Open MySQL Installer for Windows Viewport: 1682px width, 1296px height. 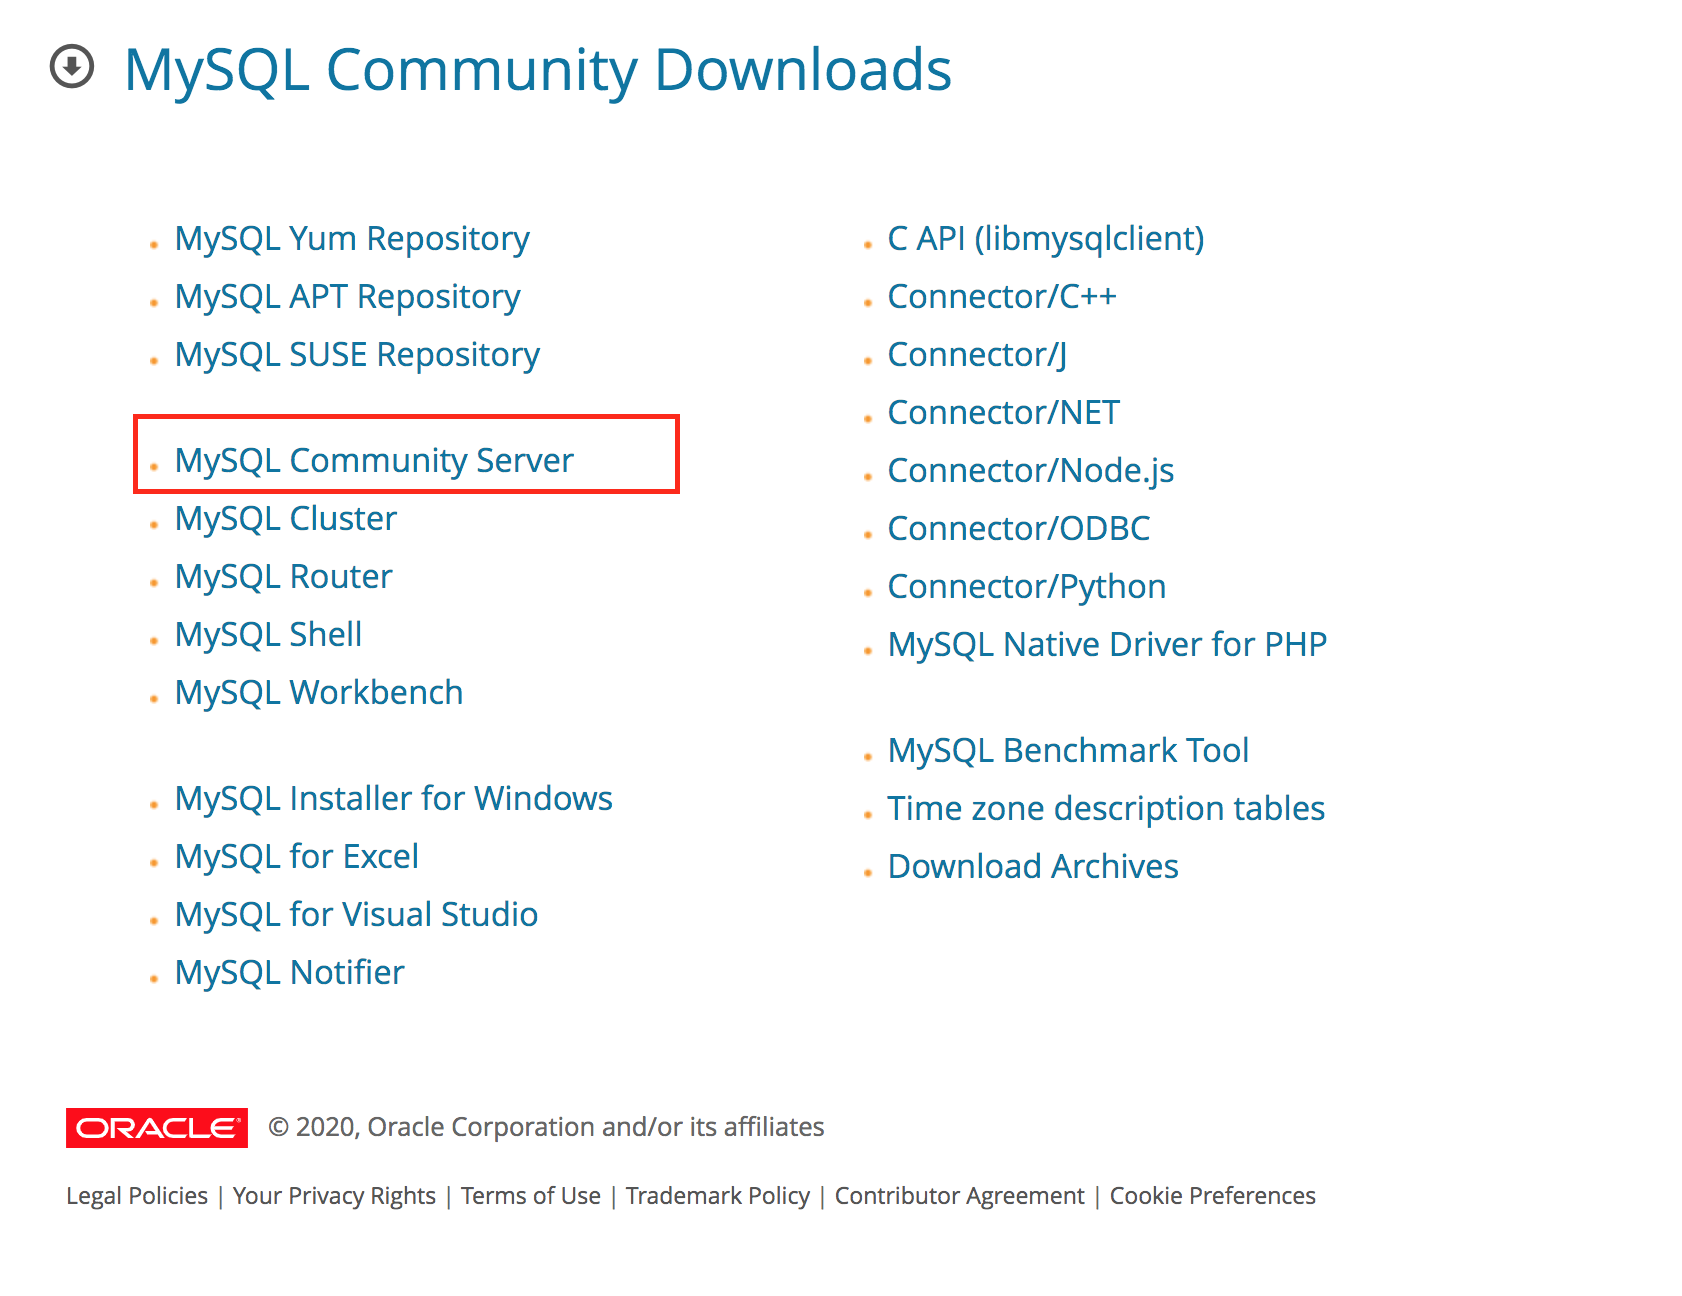[394, 799]
